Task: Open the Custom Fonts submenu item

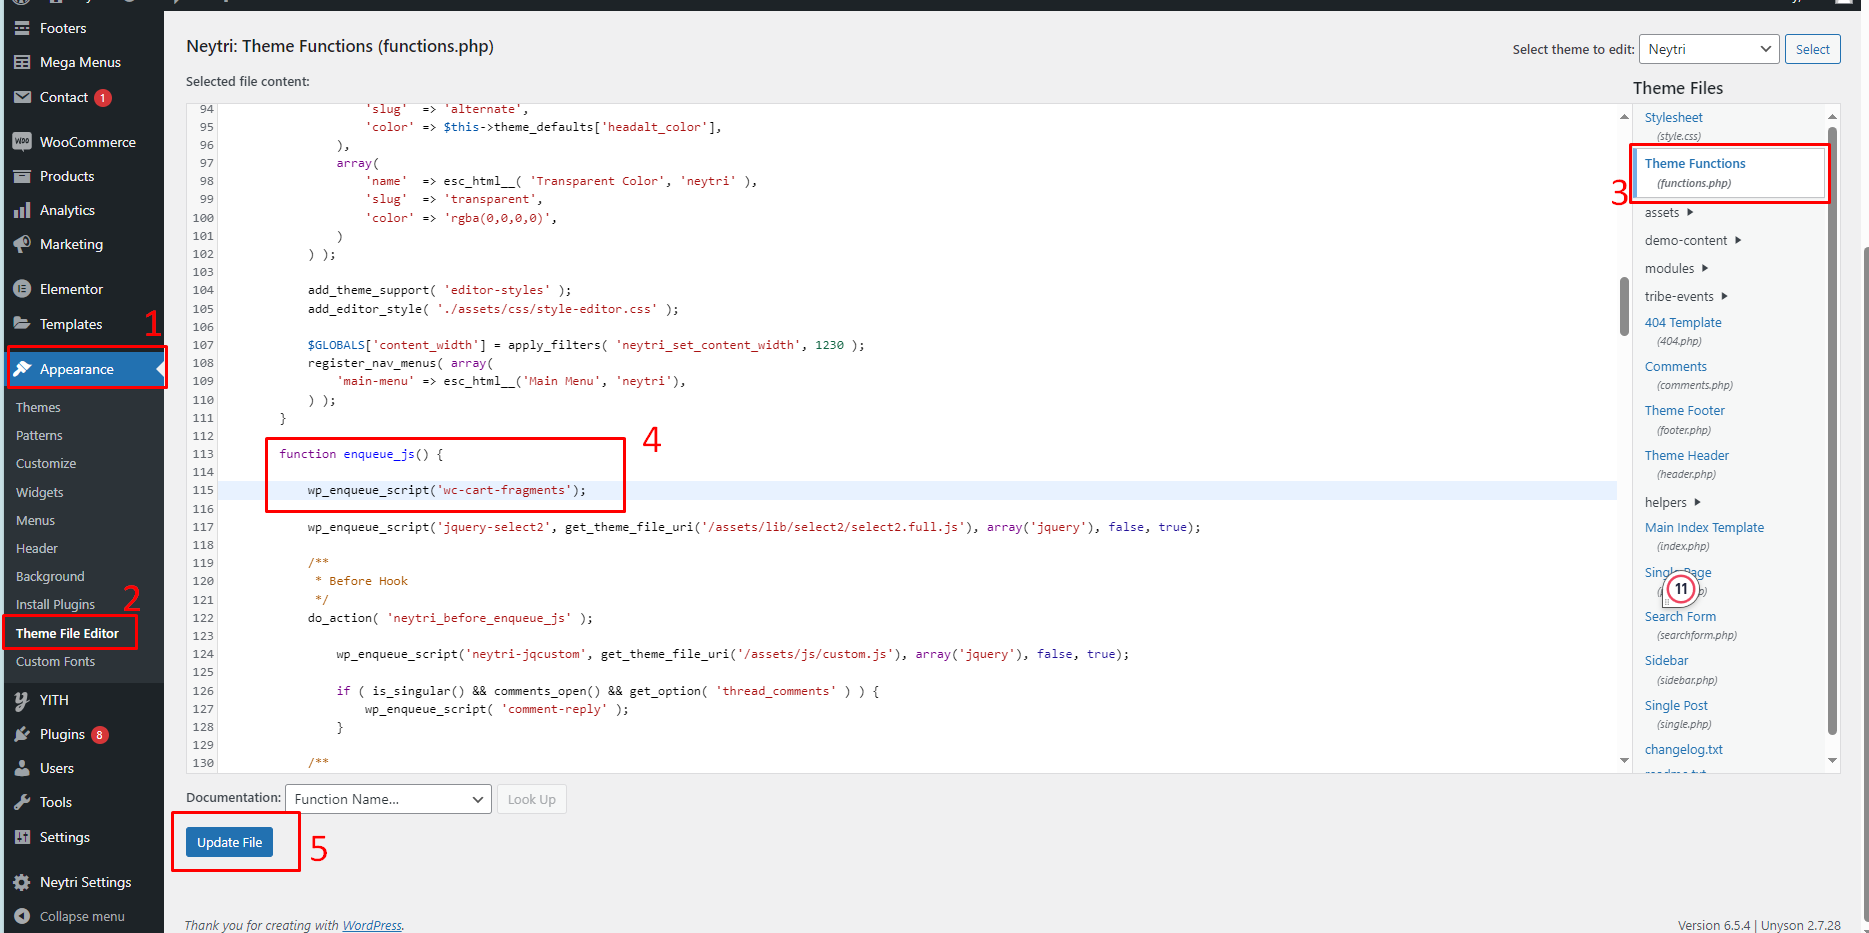Action: click(55, 661)
